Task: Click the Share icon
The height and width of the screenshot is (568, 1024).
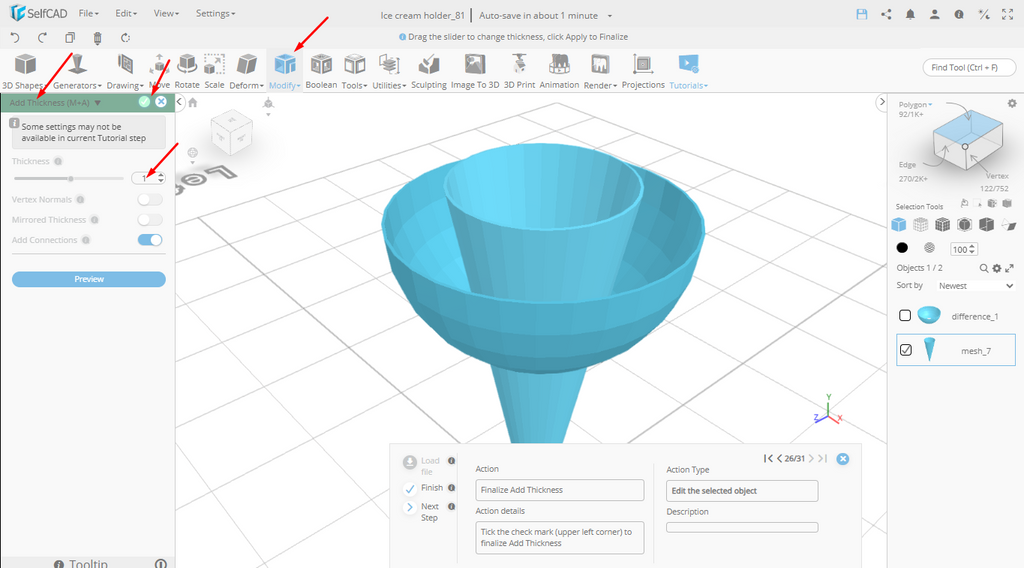Action: pyautogui.click(x=886, y=14)
